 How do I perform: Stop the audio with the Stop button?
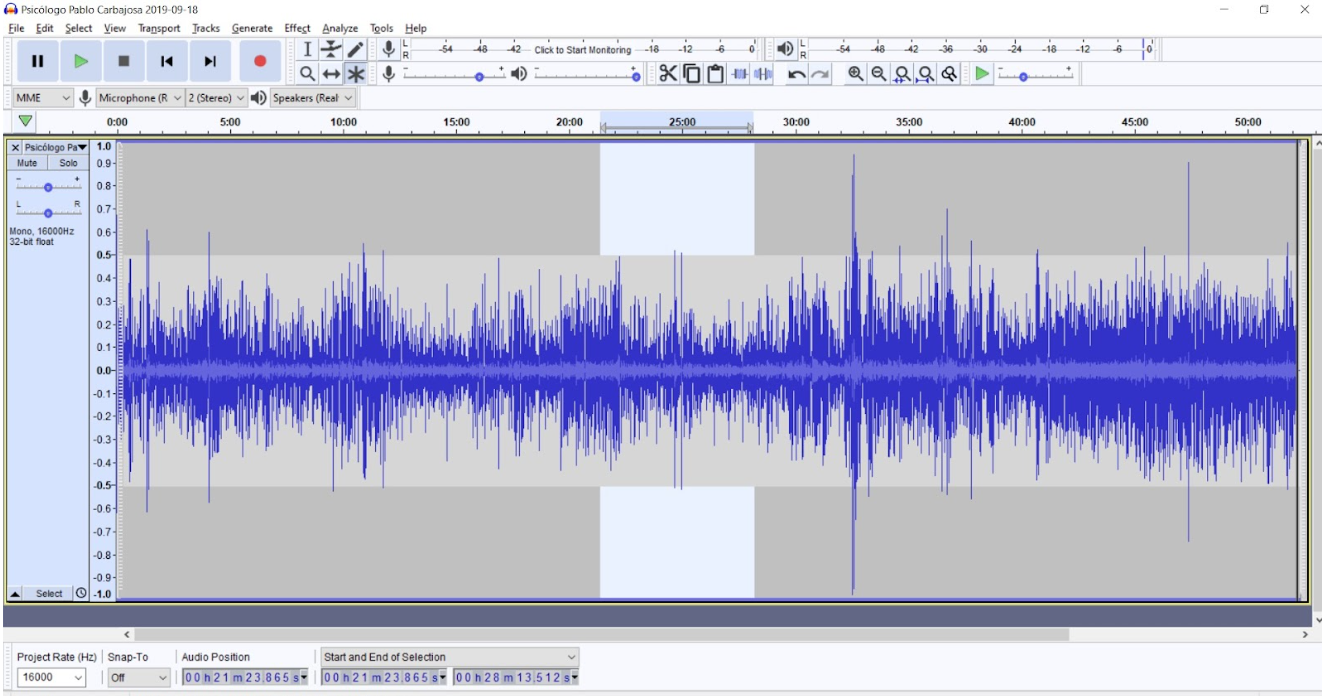coord(123,61)
